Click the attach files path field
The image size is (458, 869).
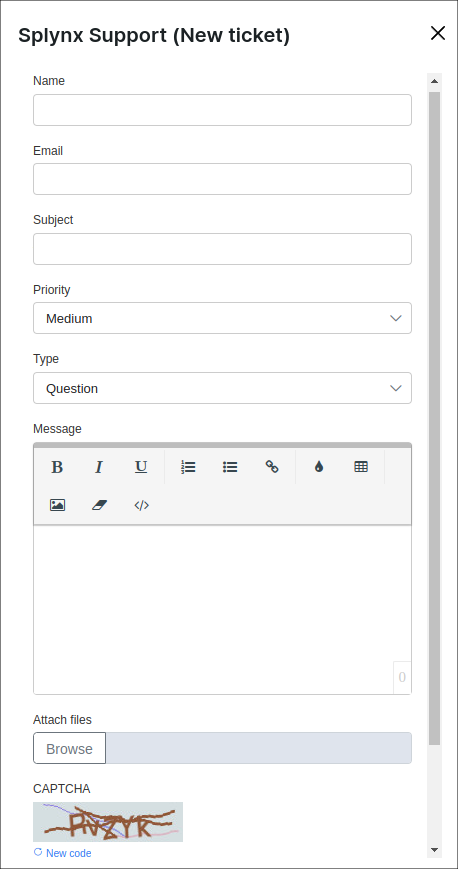(259, 748)
